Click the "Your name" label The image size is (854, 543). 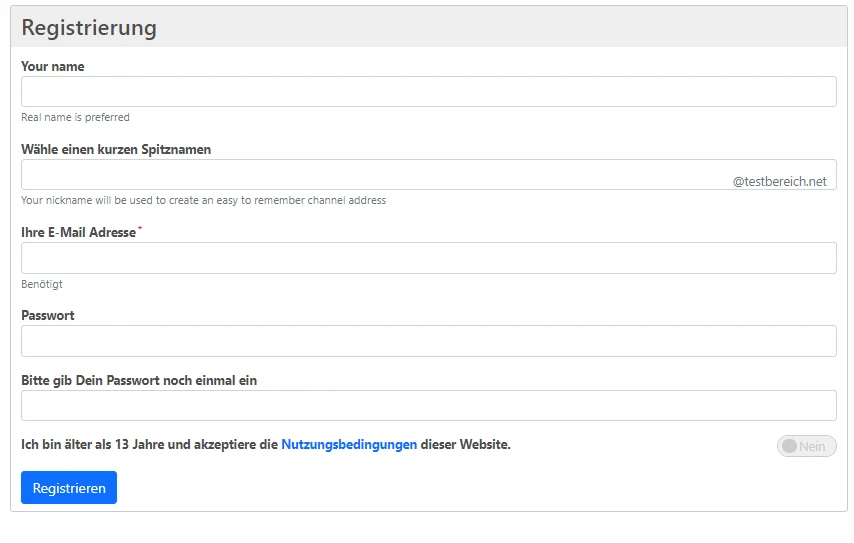coord(53,67)
